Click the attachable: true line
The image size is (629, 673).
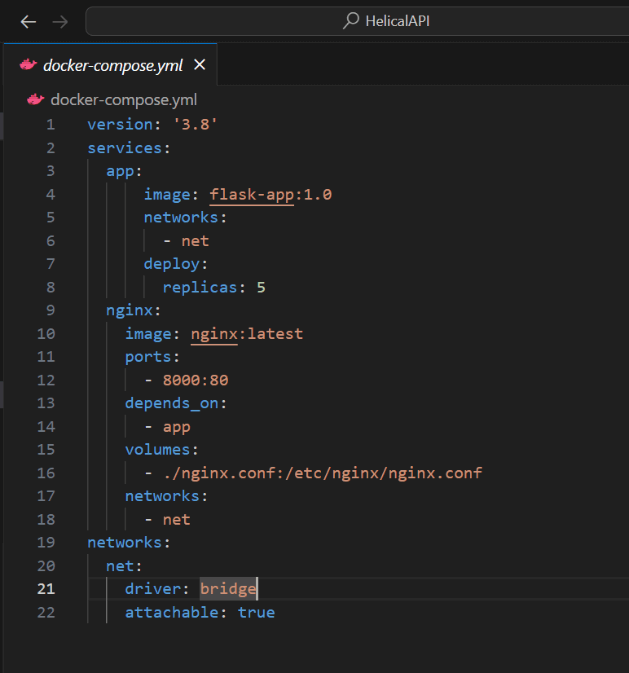pos(200,612)
